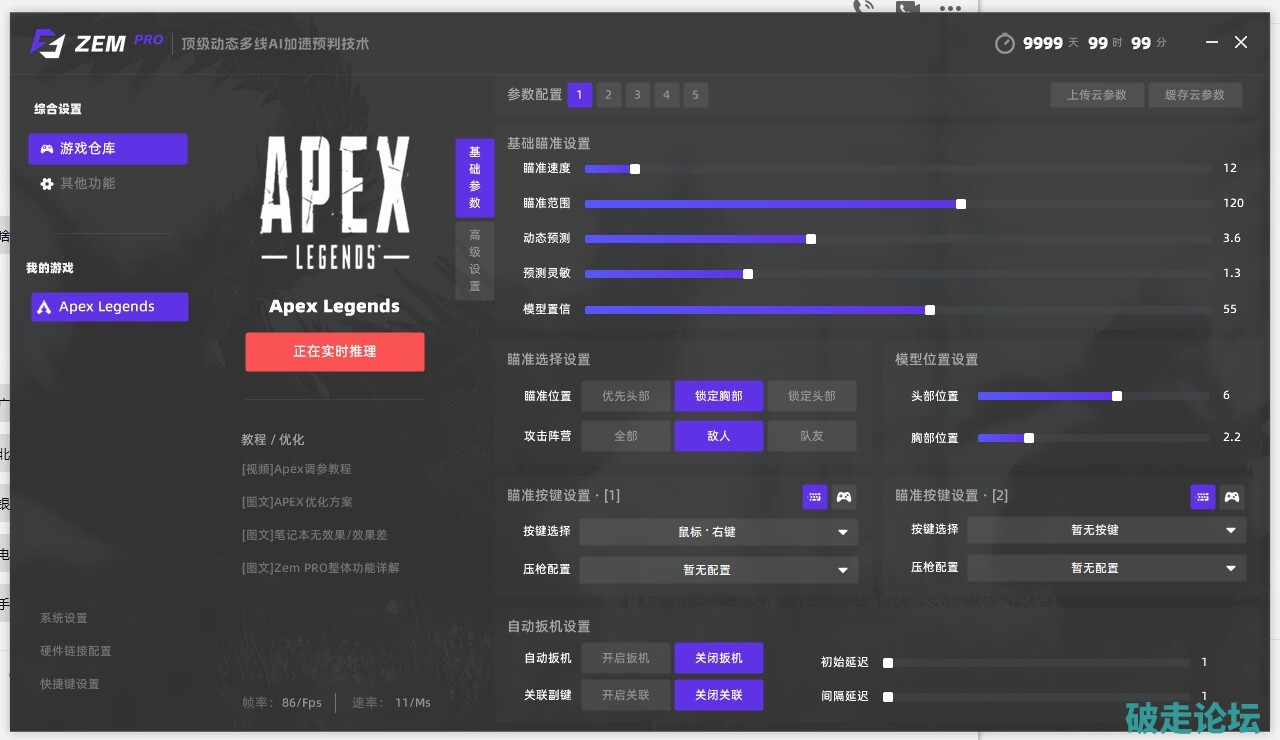Screen dimensions: 1280x740
Task: Enable 开启扳机 for auto trigger
Action: pyautogui.click(x=626, y=658)
